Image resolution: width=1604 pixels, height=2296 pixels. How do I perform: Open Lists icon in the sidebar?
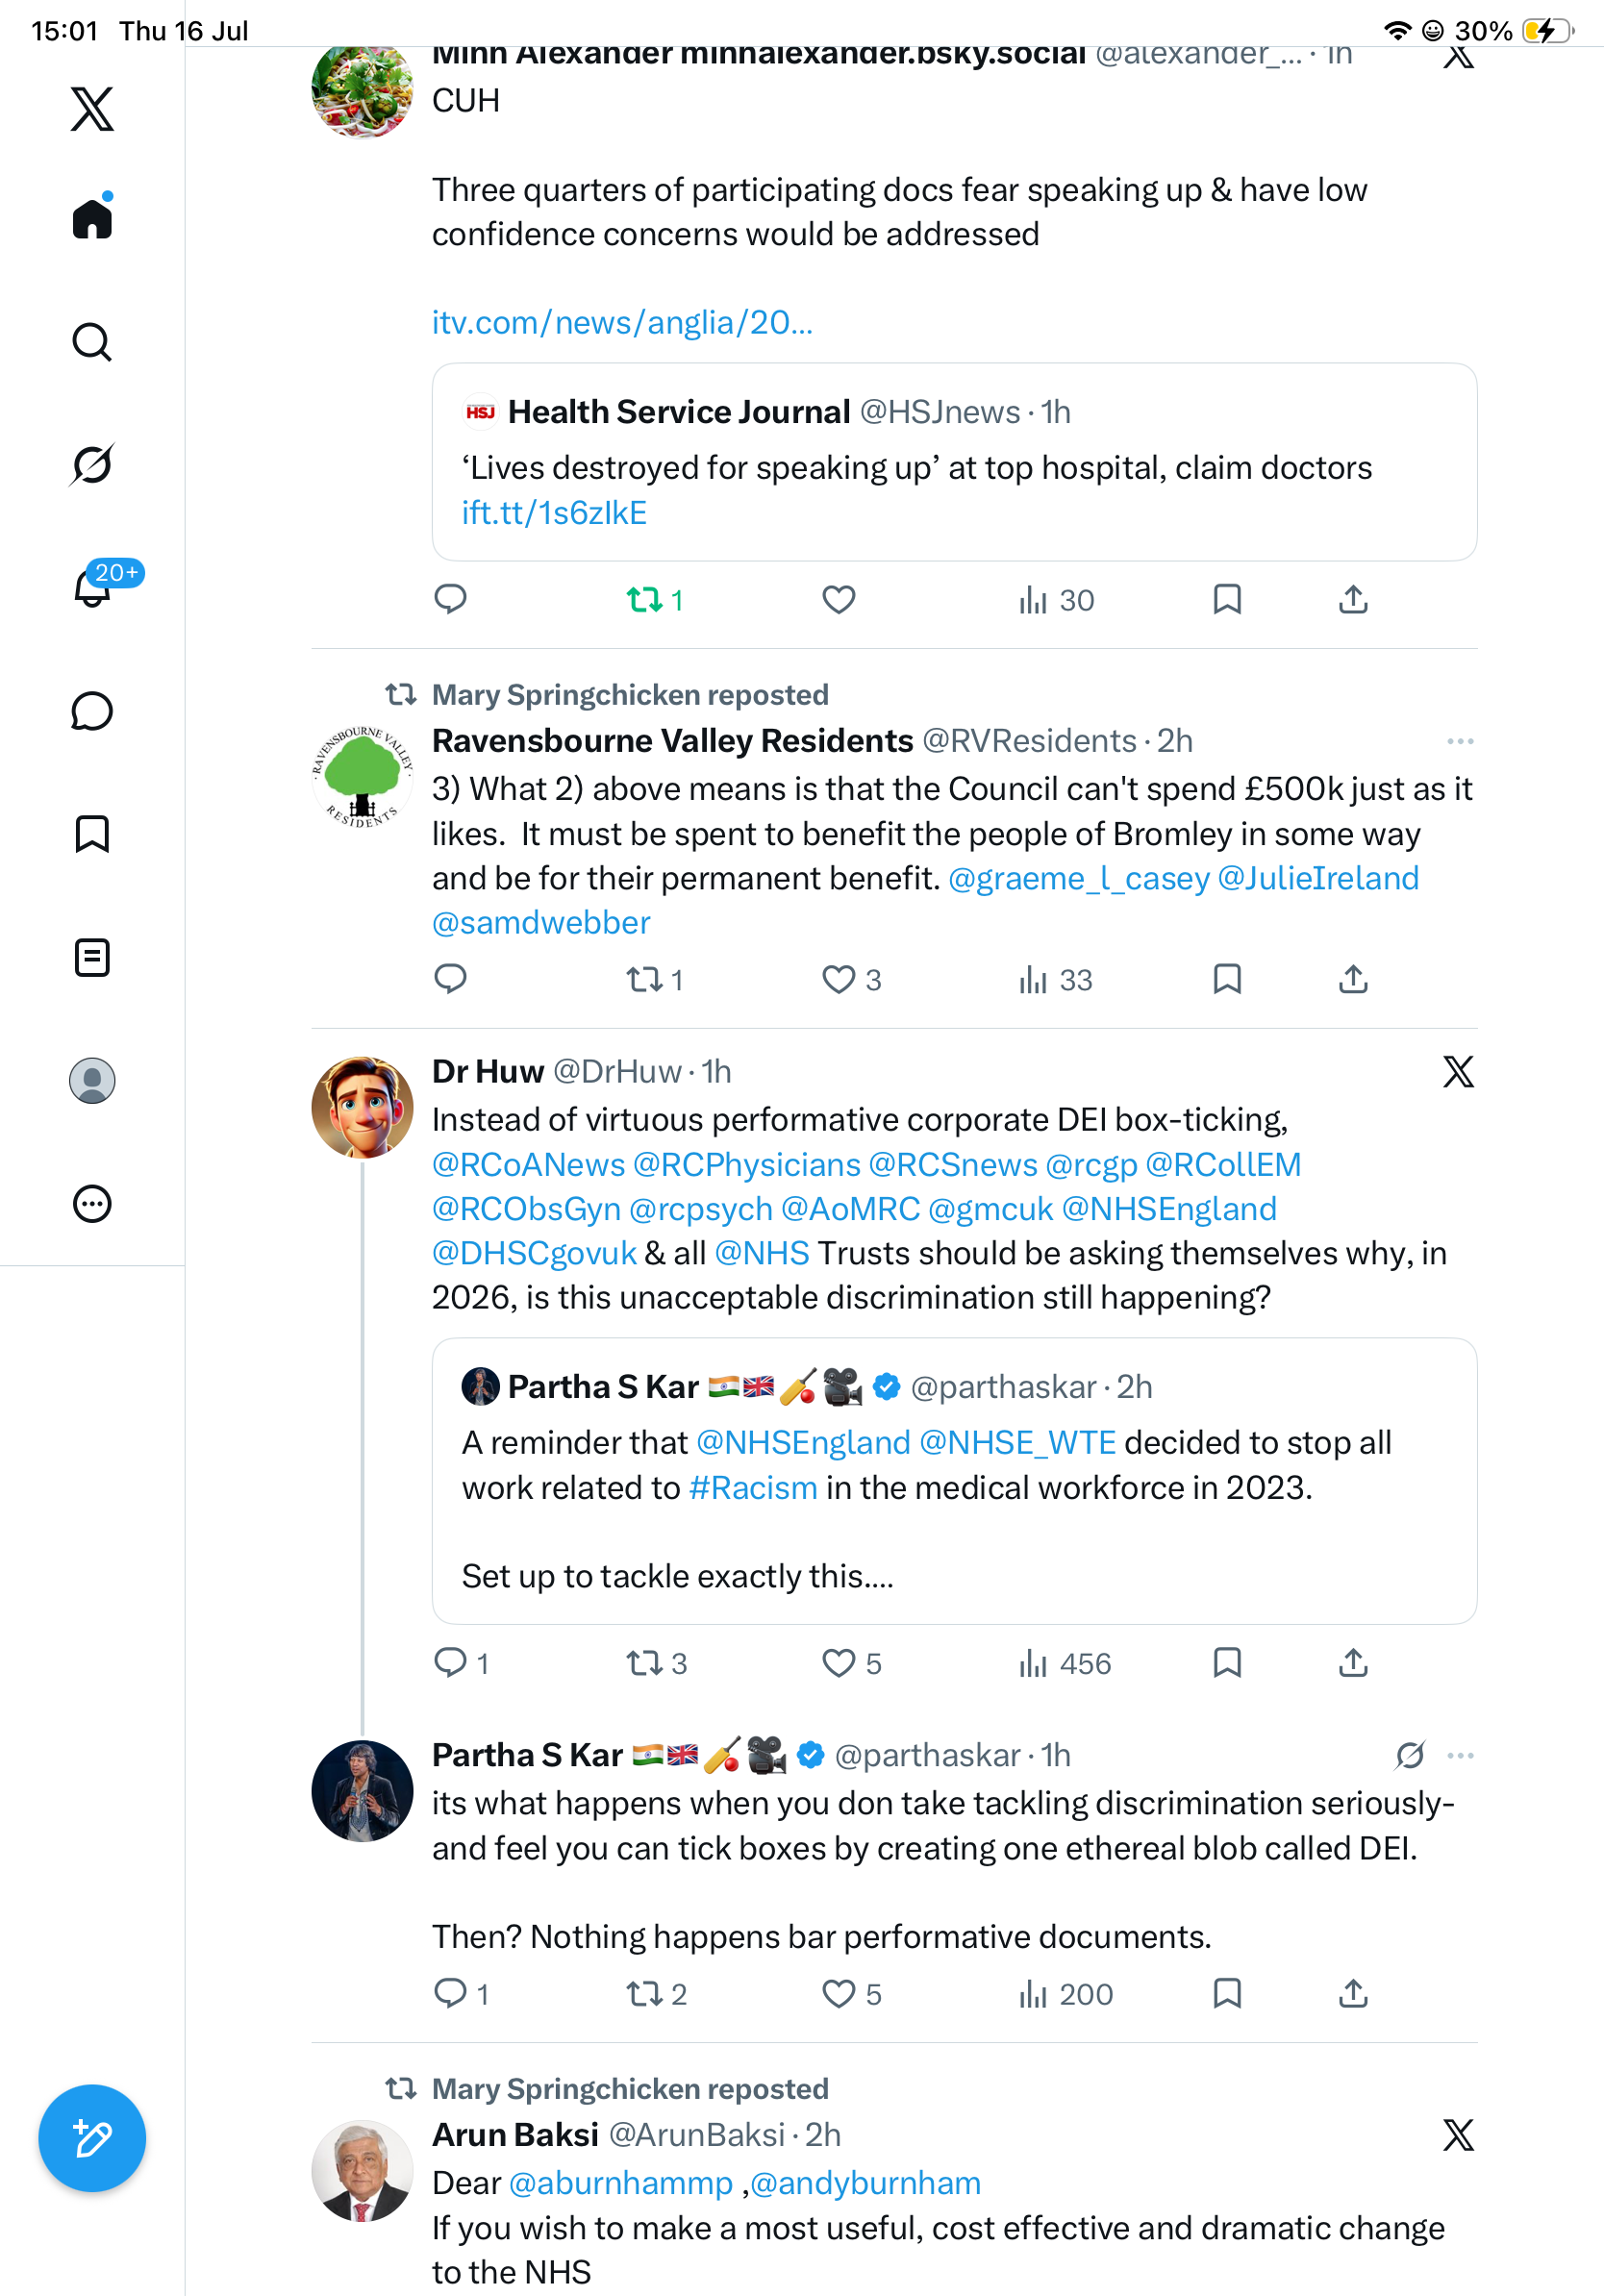[92, 957]
